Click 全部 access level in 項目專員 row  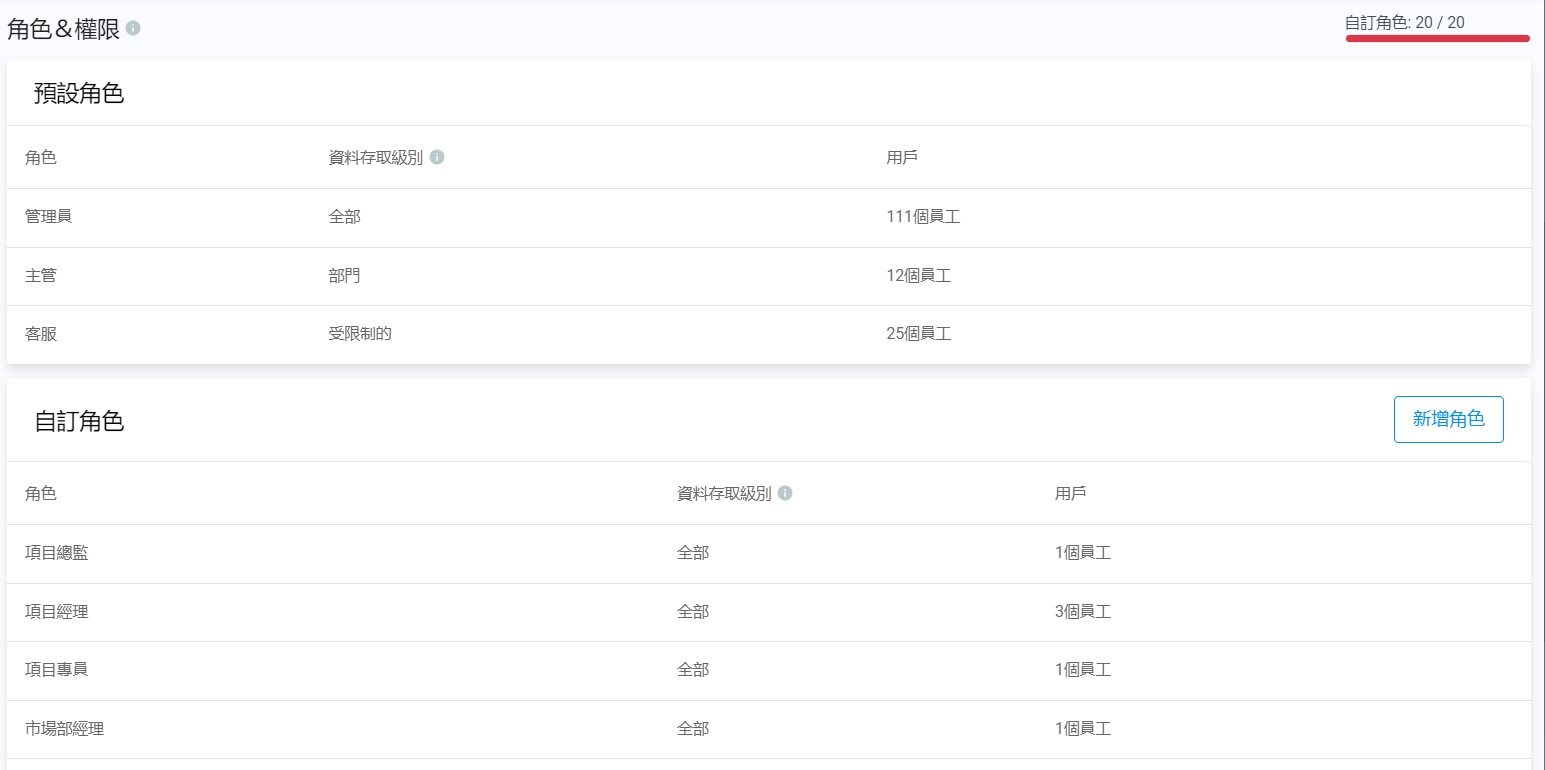tap(693, 669)
